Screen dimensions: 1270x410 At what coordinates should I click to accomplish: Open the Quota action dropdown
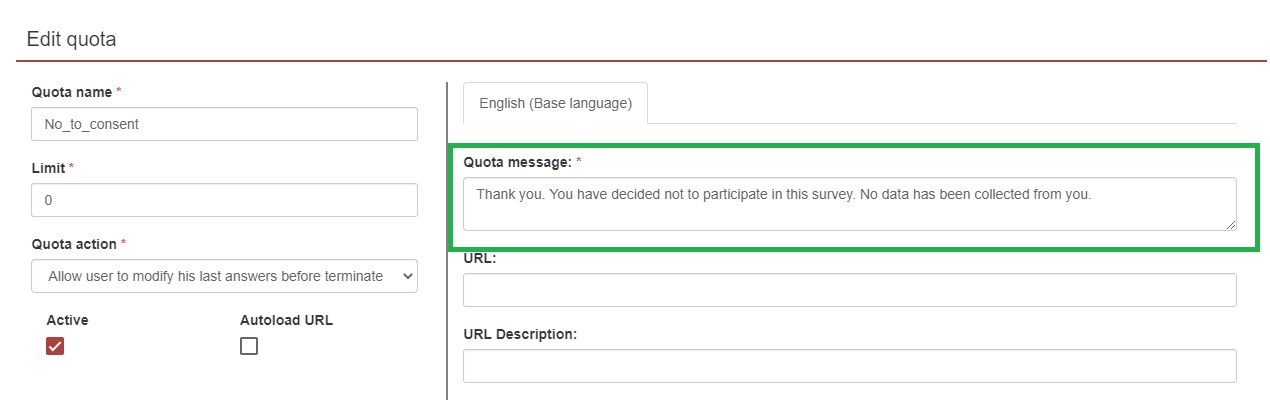224,276
